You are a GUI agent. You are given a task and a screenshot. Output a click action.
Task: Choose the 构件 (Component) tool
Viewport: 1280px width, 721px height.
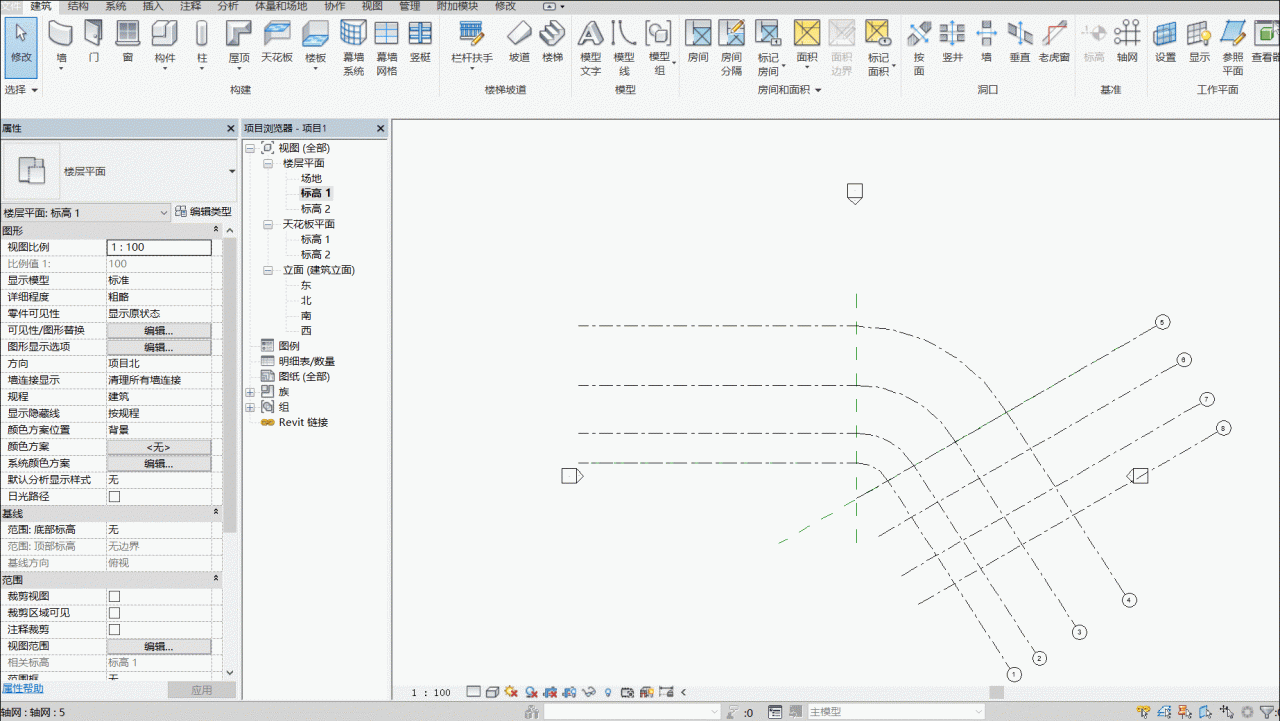[x=164, y=44]
